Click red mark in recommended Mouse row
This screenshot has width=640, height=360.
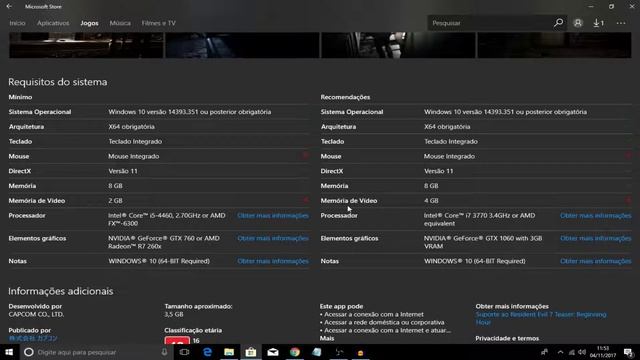(x=628, y=156)
